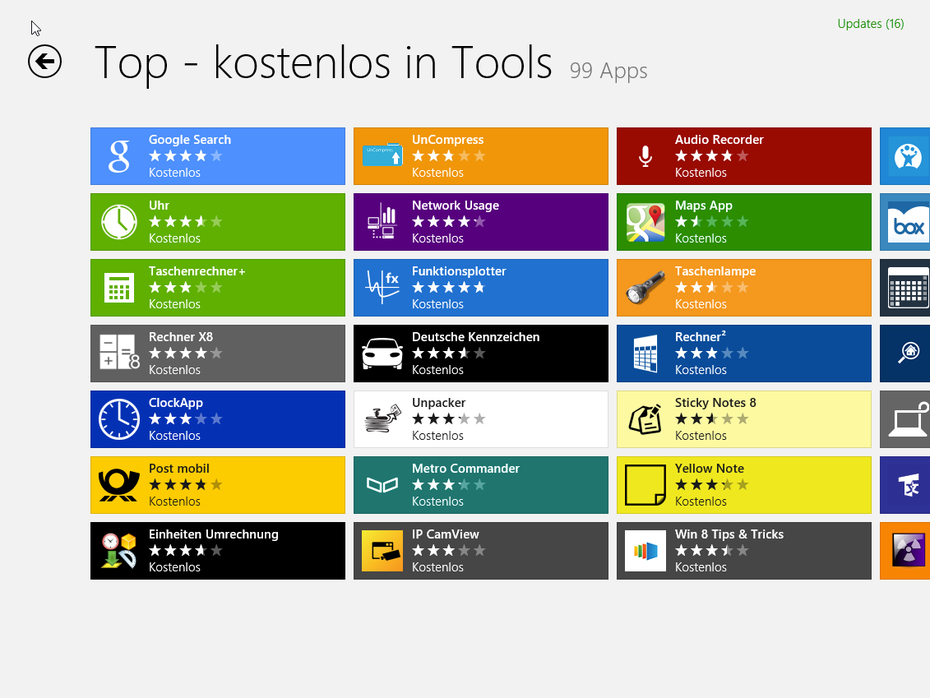
Task: Open the Google Search app title
Action: [x=190, y=139]
